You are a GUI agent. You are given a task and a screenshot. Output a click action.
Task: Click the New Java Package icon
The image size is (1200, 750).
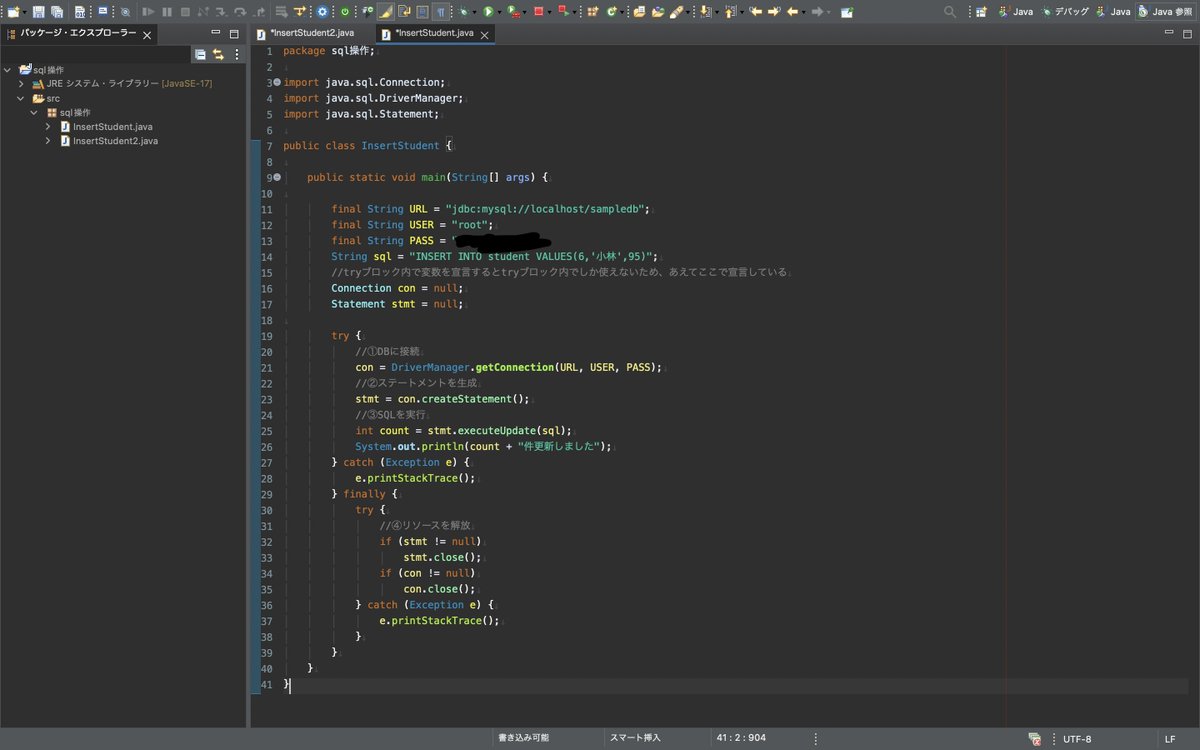click(593, 12)
